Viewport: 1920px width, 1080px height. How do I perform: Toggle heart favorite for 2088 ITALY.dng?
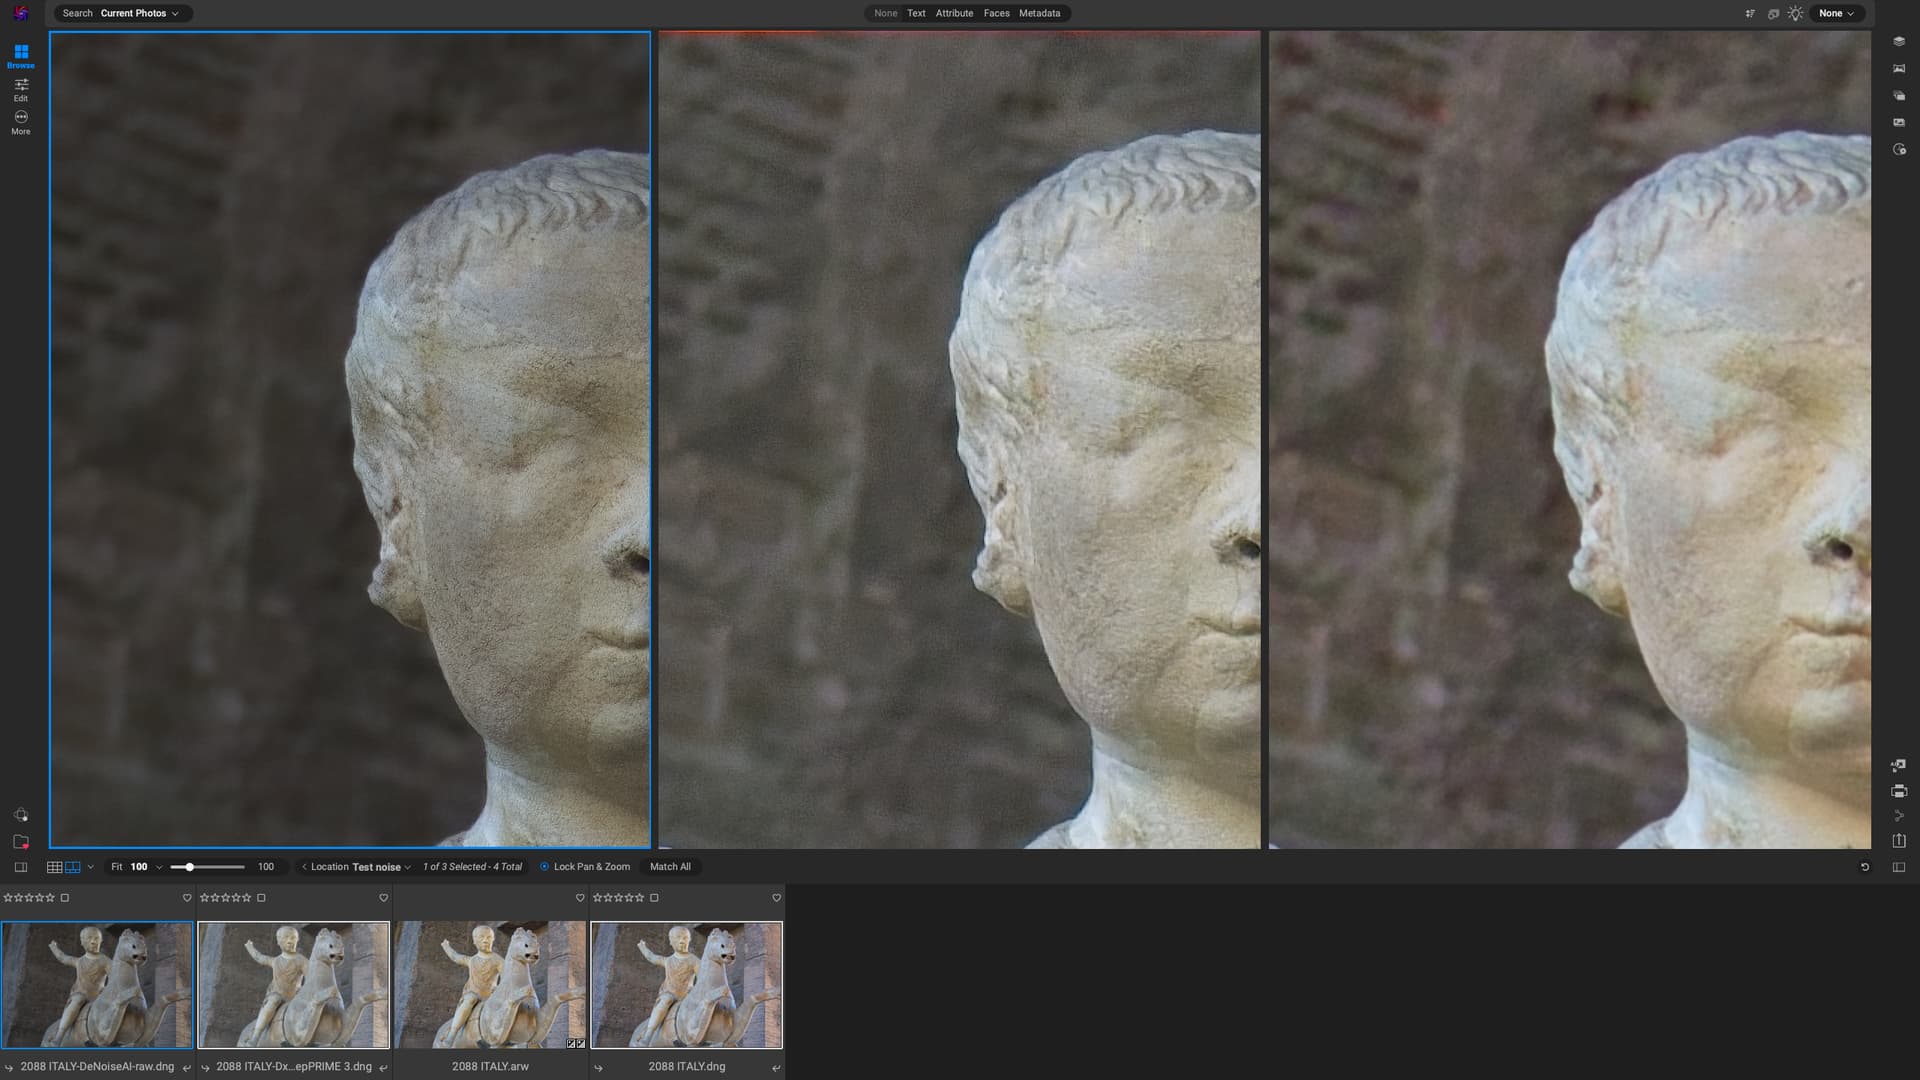(x=776, y=898)
